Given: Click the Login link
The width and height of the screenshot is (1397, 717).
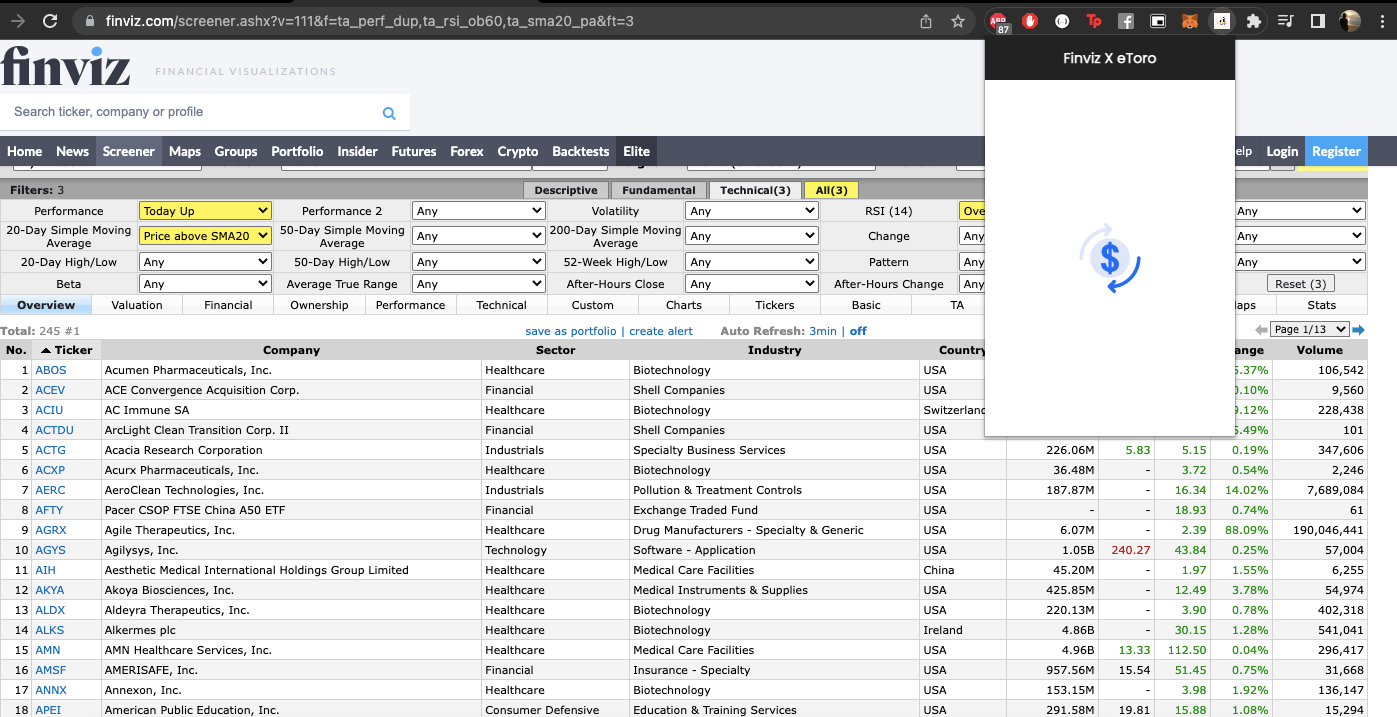Looking at the screenshot, I should [1282, 151].
